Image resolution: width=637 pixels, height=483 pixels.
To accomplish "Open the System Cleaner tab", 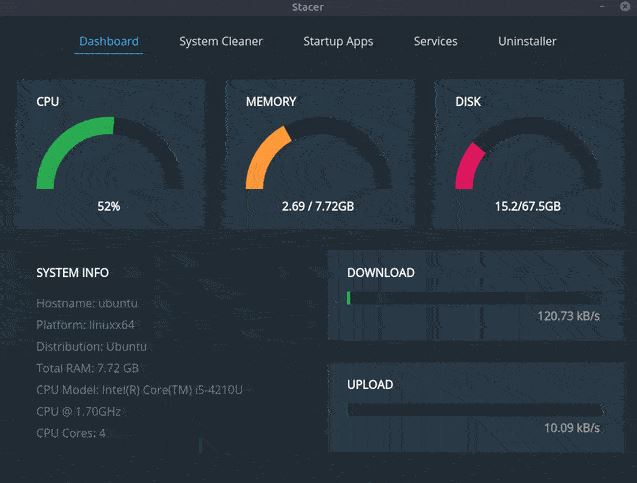I will point(221,42).
